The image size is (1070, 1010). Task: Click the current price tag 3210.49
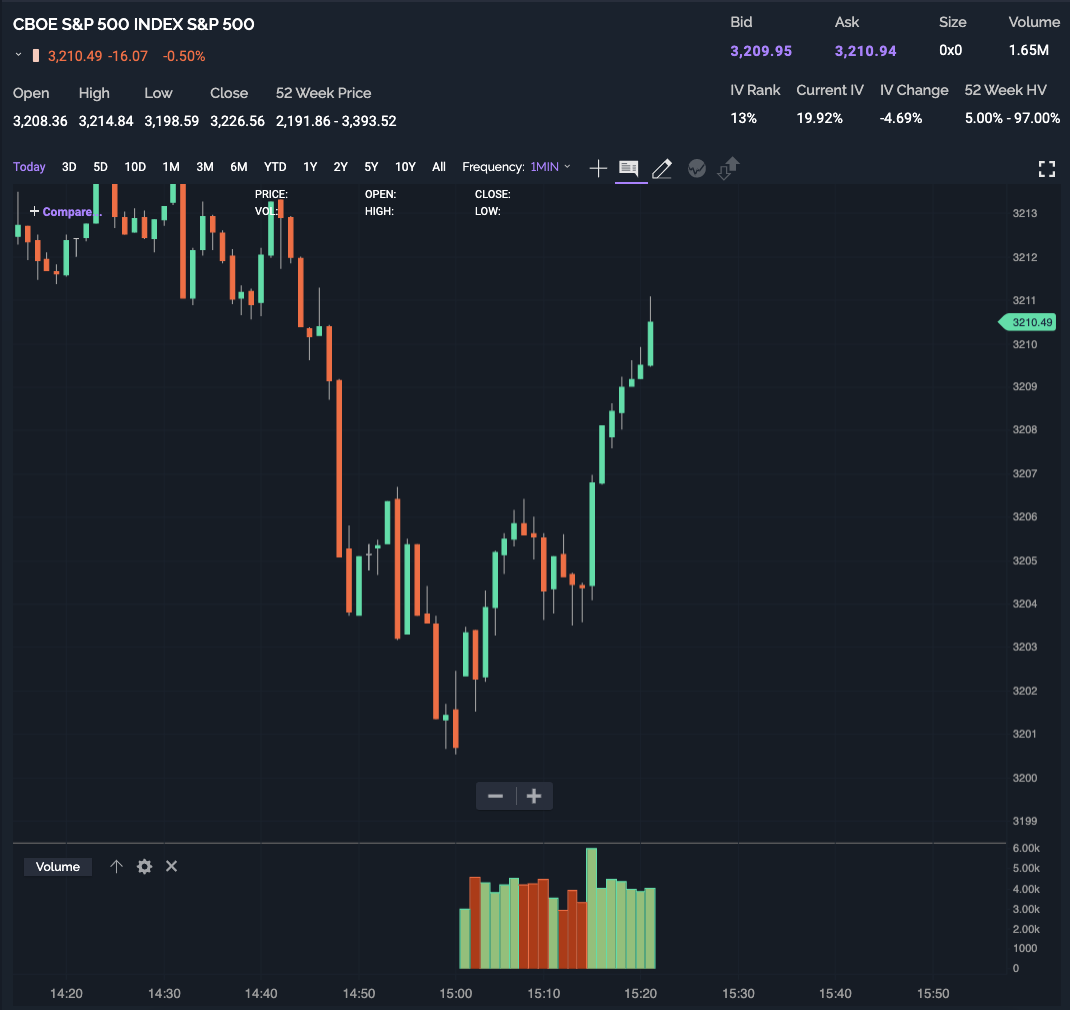1028,322
